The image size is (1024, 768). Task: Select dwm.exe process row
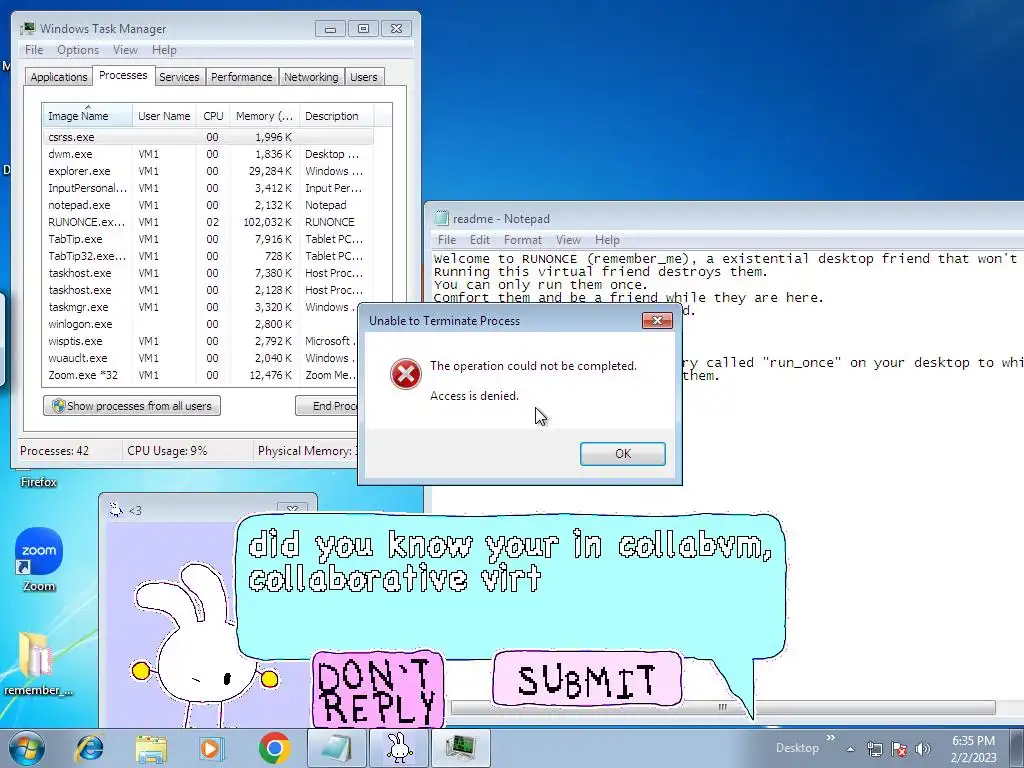pyautogui.click(x=208, y=154)
